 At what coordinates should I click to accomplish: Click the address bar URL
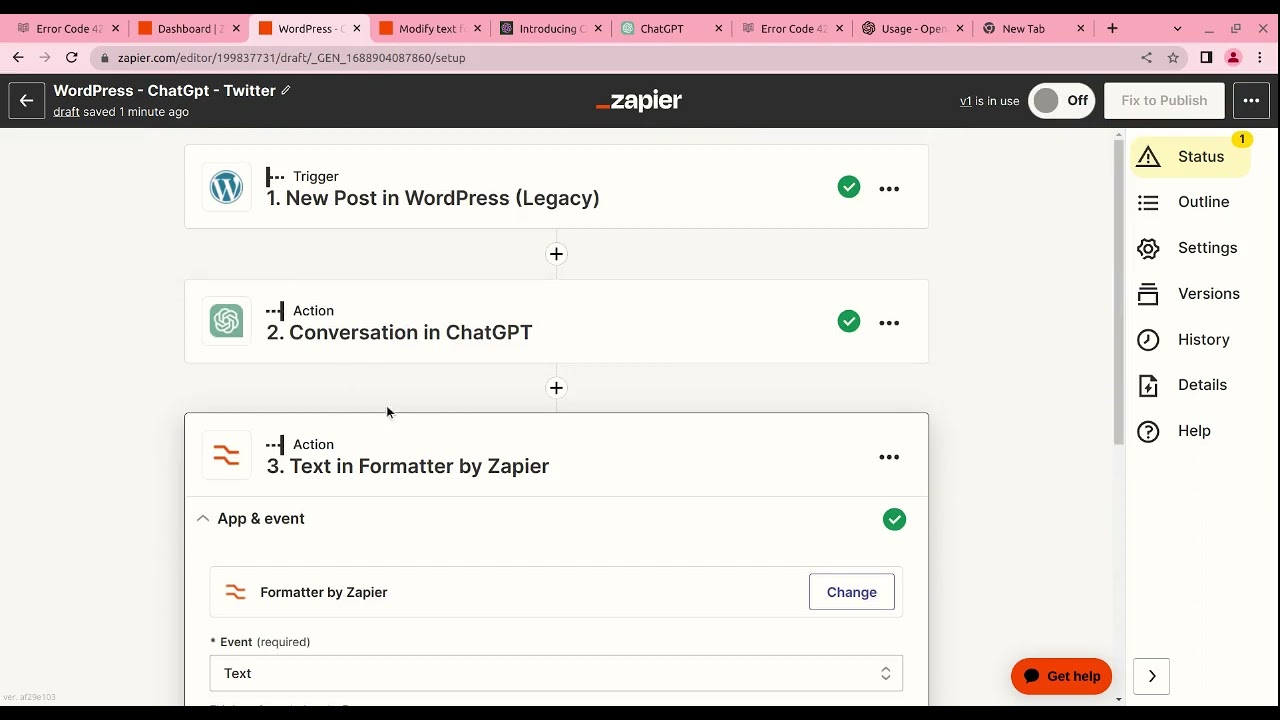point(291,58)
